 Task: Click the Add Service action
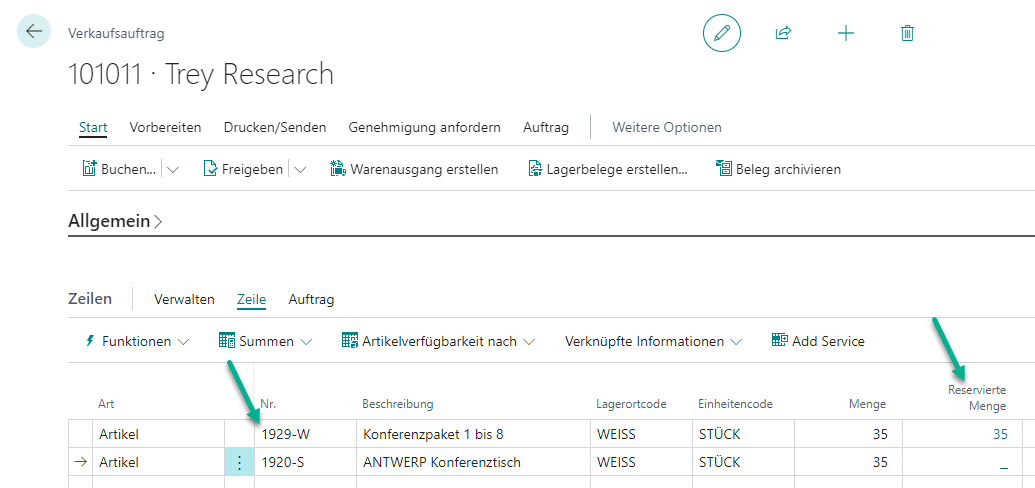tap(818, 341)
